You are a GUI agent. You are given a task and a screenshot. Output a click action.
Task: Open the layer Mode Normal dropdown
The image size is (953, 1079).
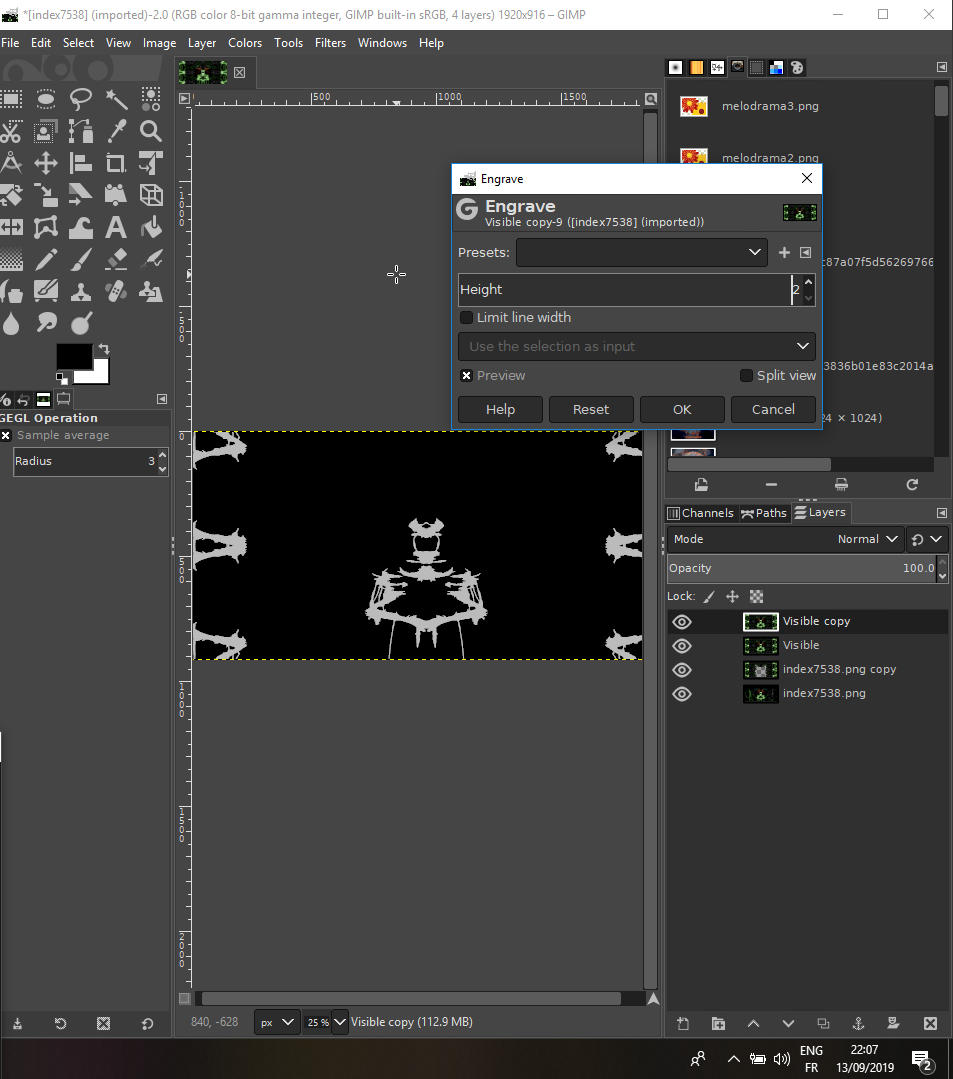785,540
